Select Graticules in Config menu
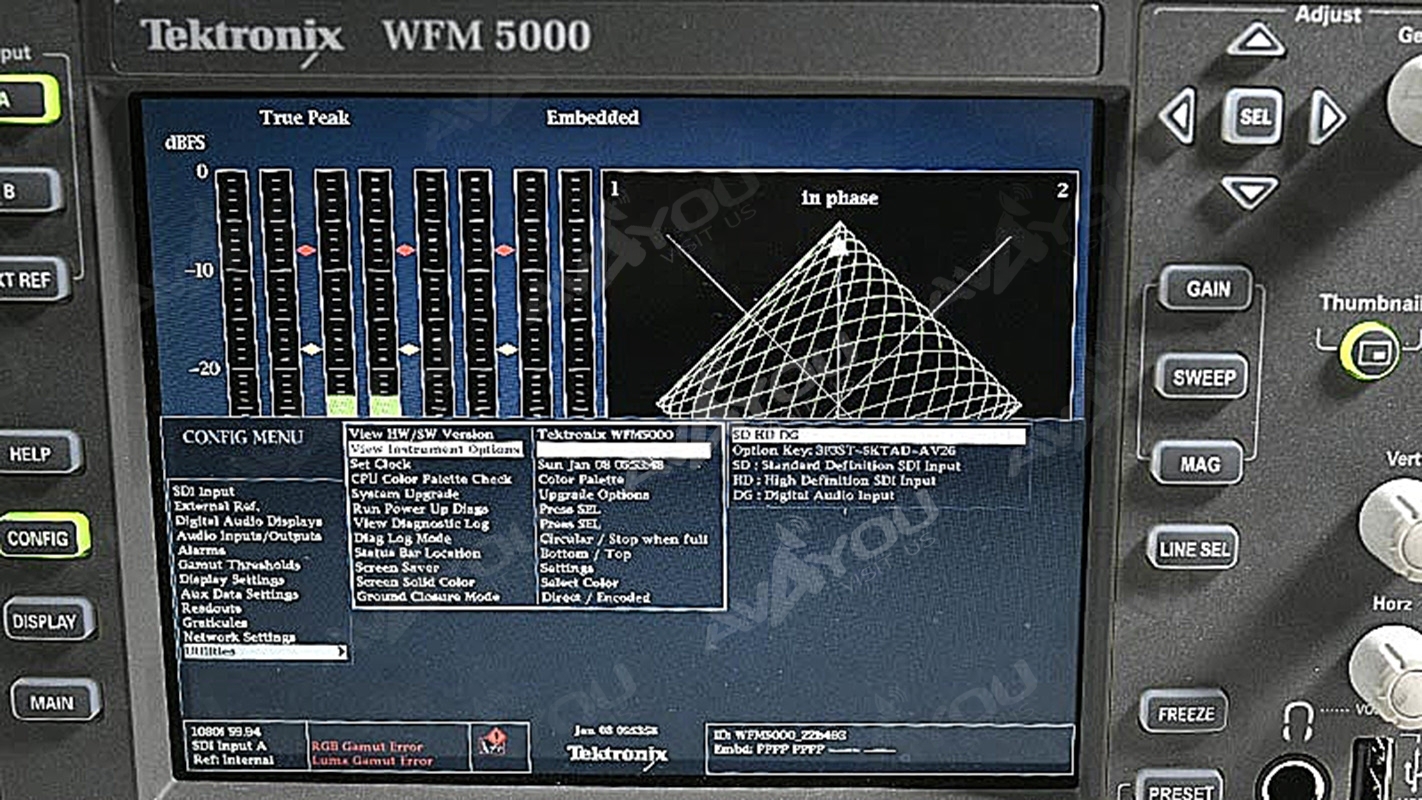 click(215, 622)
